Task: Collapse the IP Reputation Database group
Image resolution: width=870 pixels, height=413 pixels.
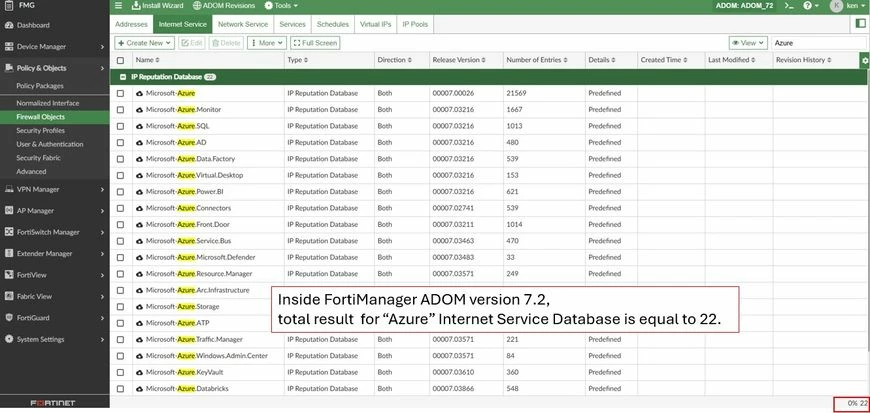Action: [x=123, y=77]
